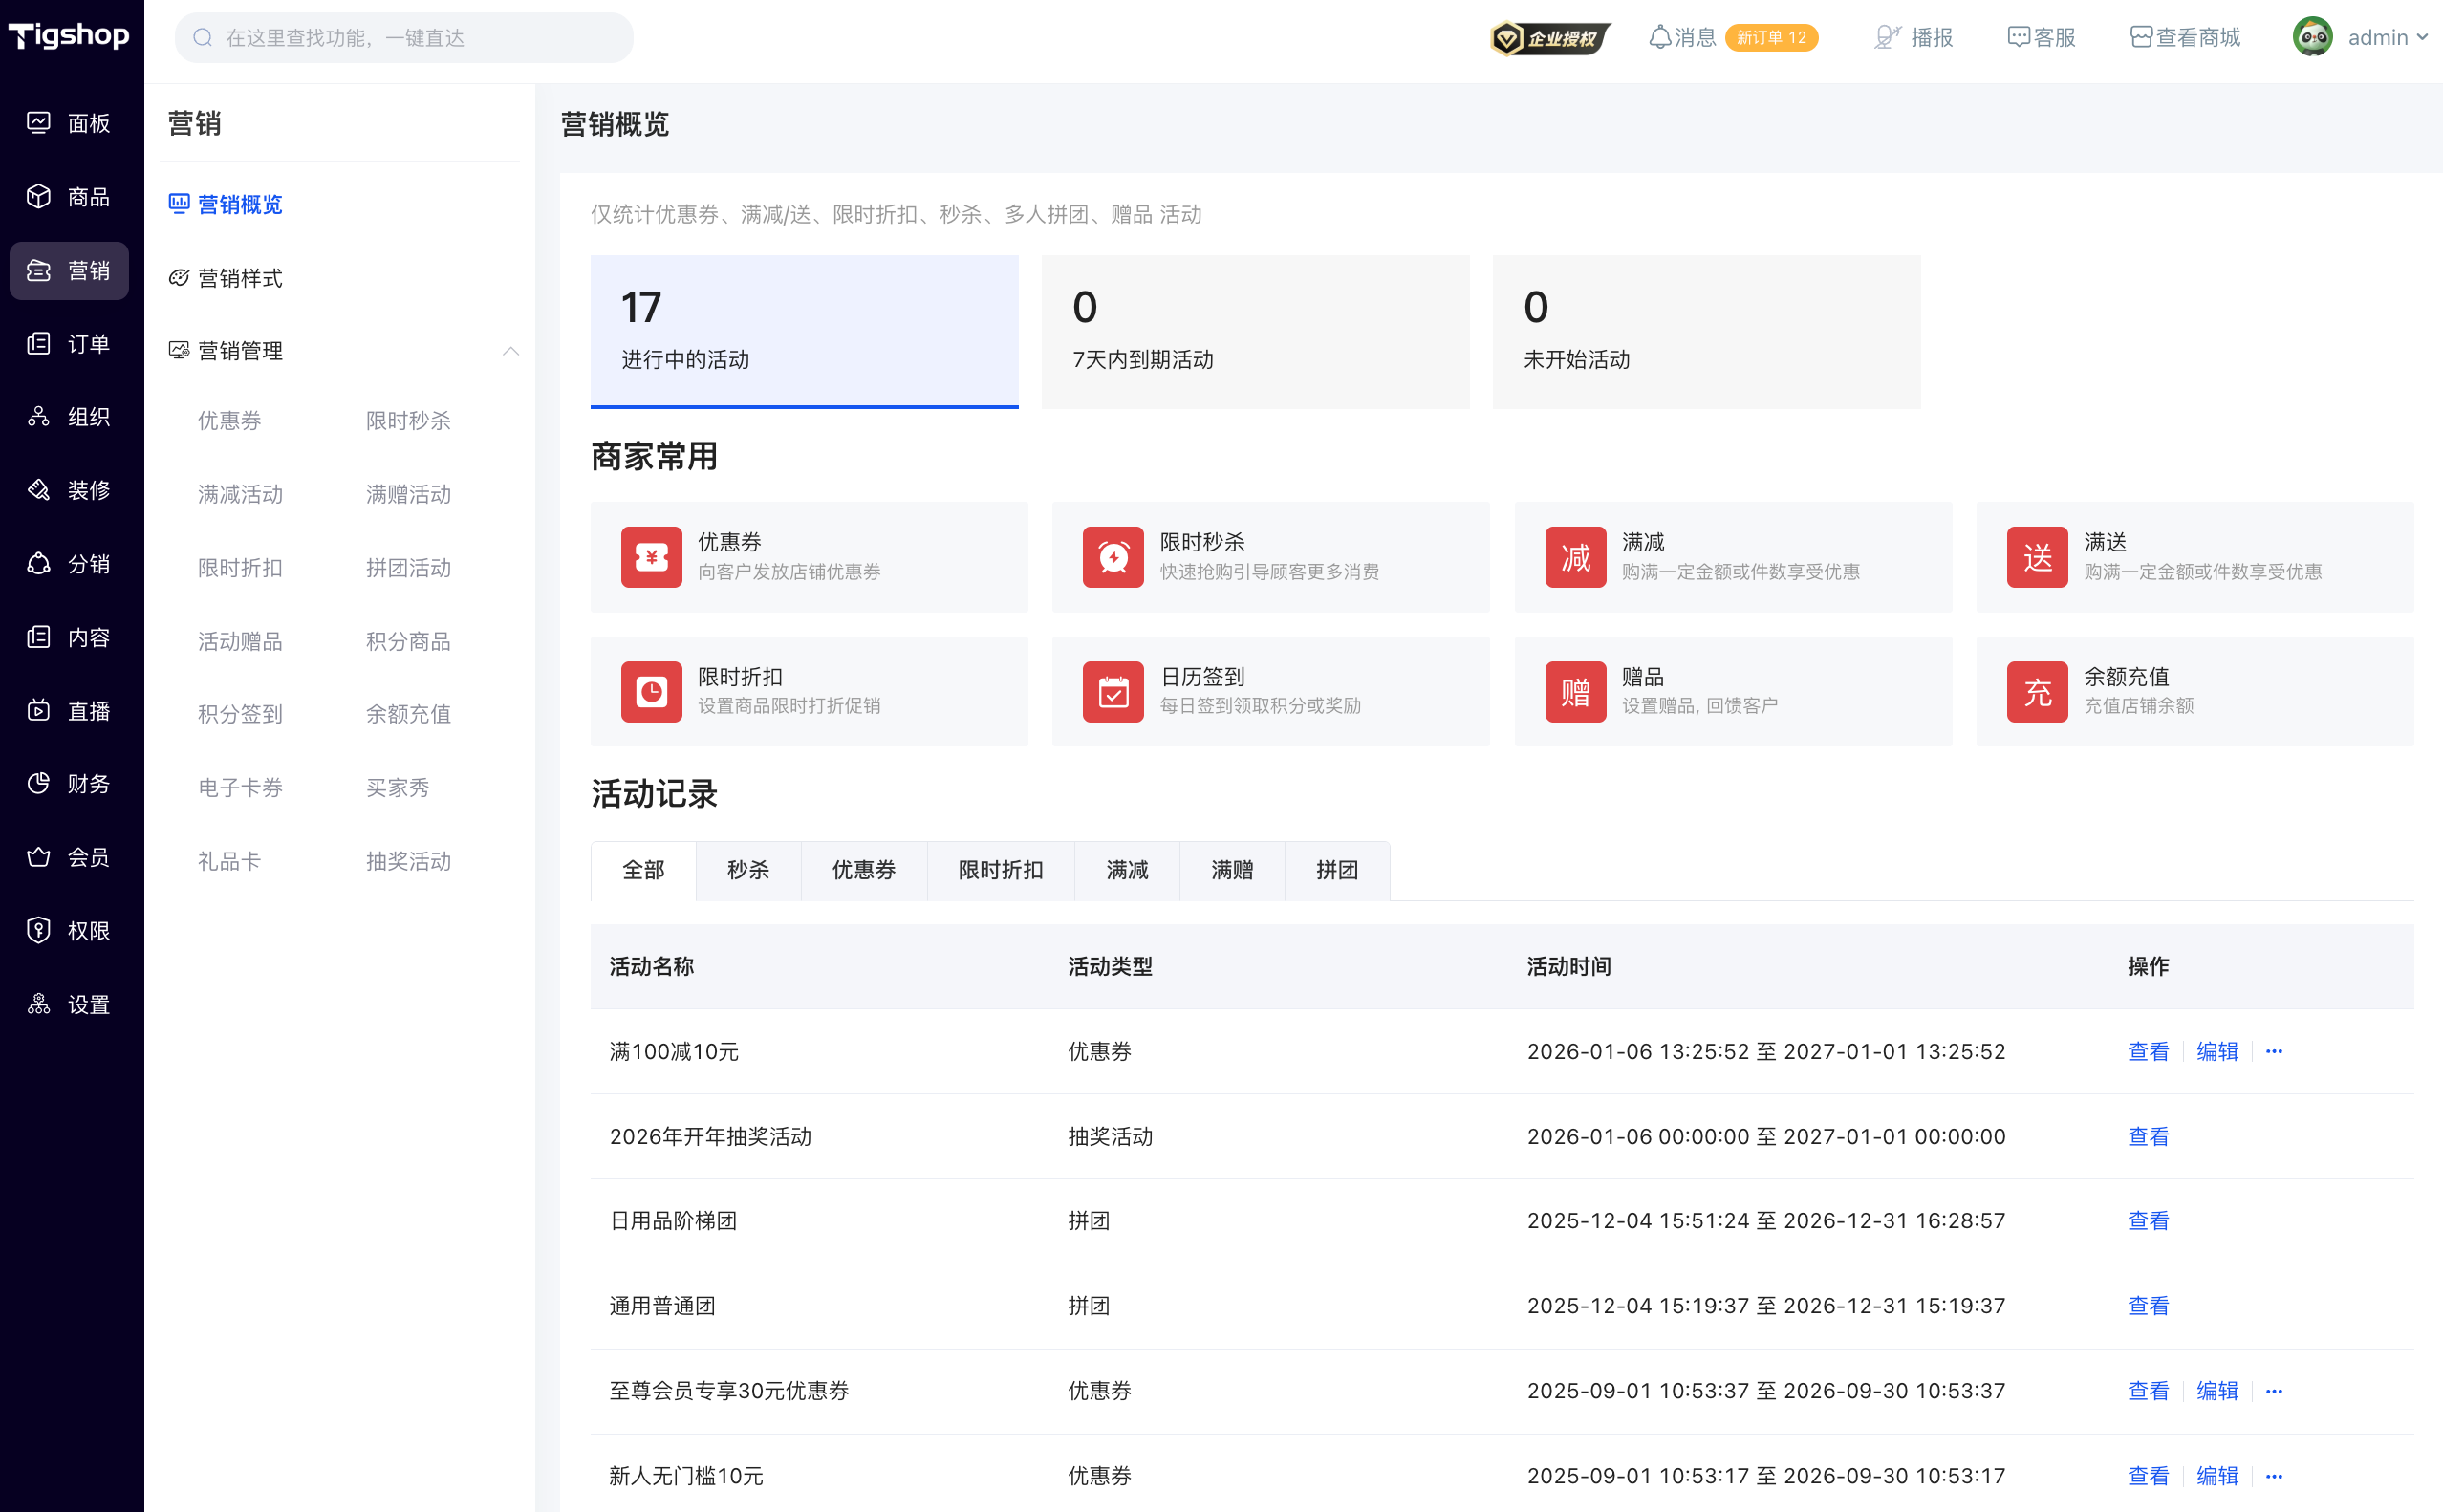Open more actions for 至尊会员专享30元优惠券 row

[x=2274, y=1391]
